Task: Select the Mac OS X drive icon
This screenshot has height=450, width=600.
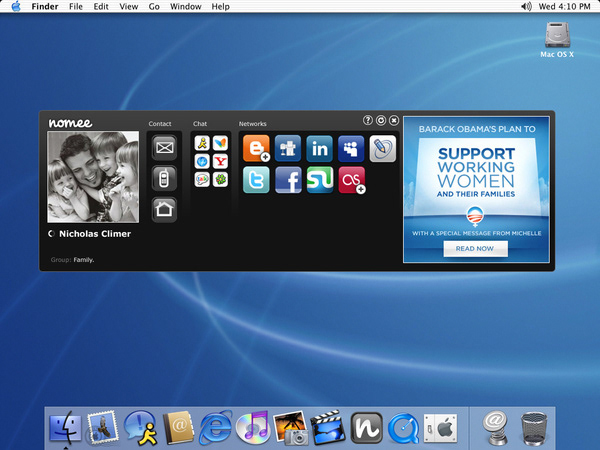Action: click(557, 40)
